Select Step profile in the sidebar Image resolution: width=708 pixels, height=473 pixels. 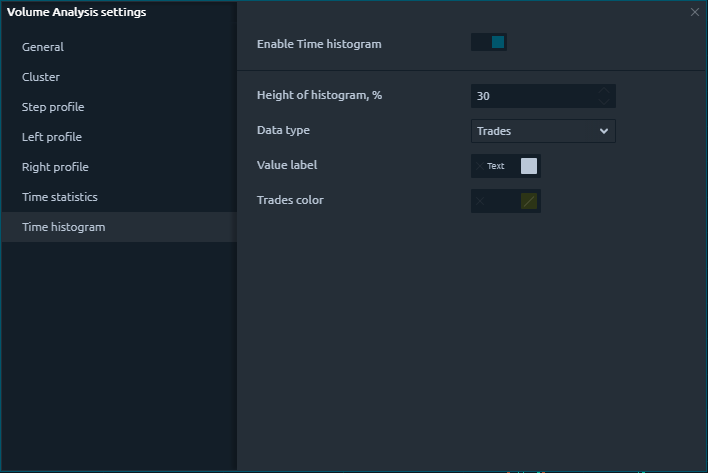pos(53,107)
